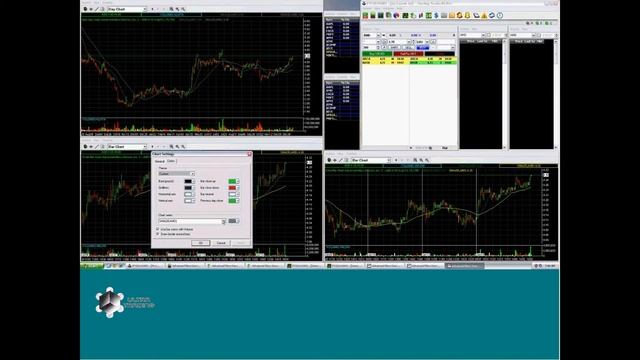The image size is (640, 360).
Task: Click the system tray clock
Action: click(550, 266)
